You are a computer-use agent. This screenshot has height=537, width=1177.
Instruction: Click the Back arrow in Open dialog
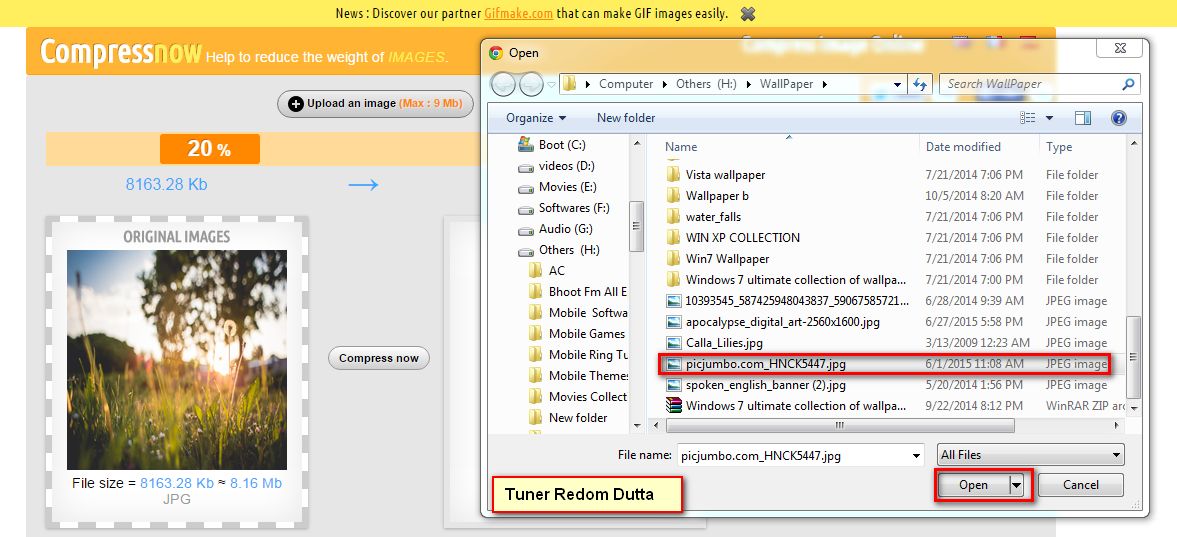502,84
